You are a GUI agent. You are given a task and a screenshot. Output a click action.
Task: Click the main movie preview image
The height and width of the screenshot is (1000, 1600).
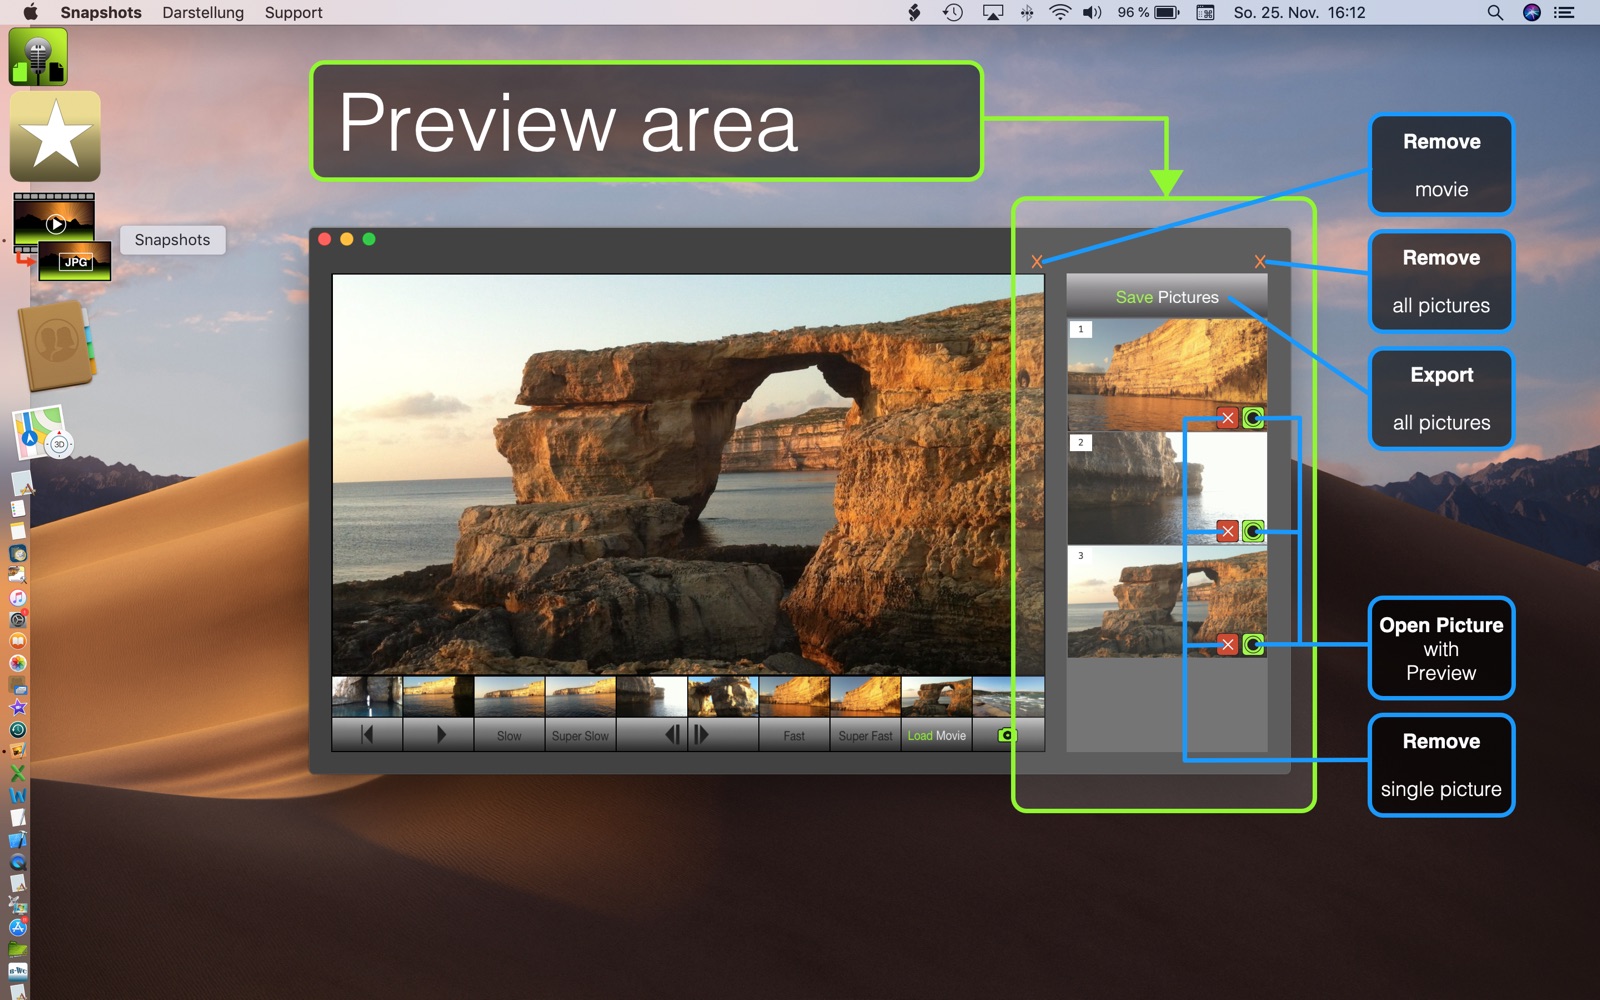click(688, 475)
